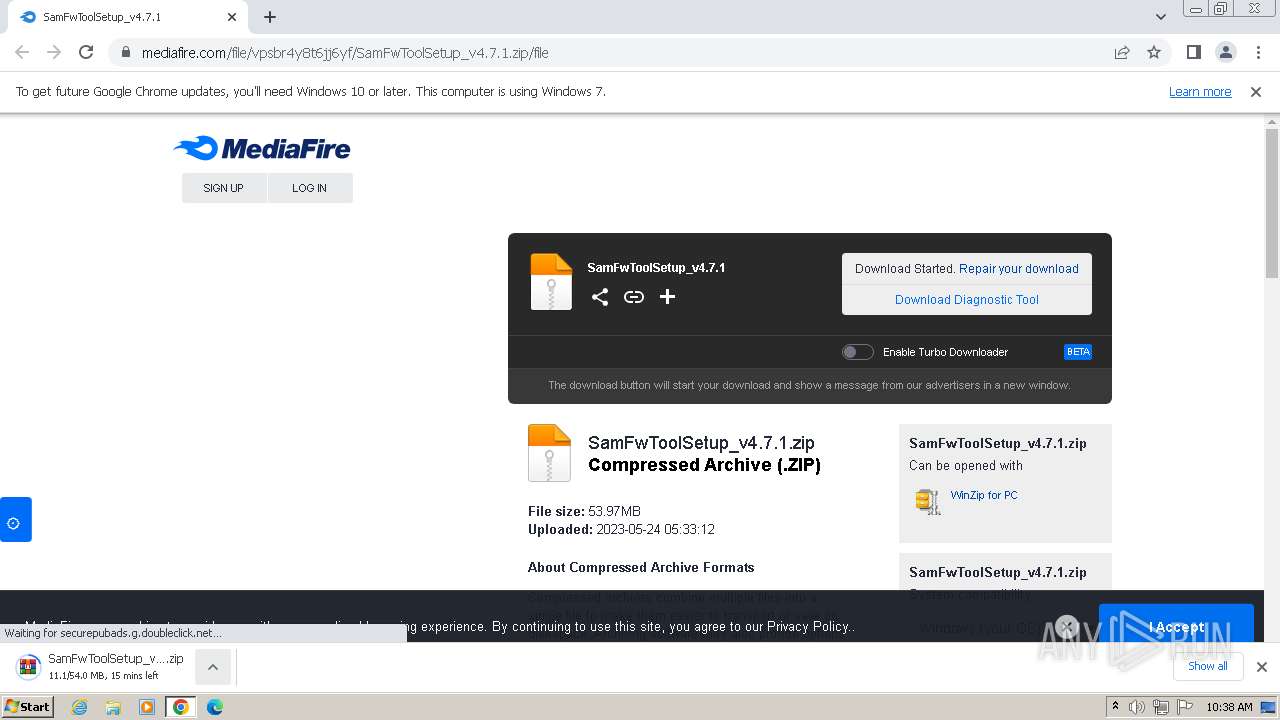Toggle Enable Turbo Downloader switch
This screenshot has width=1280, height=720.
click(858, 352)
